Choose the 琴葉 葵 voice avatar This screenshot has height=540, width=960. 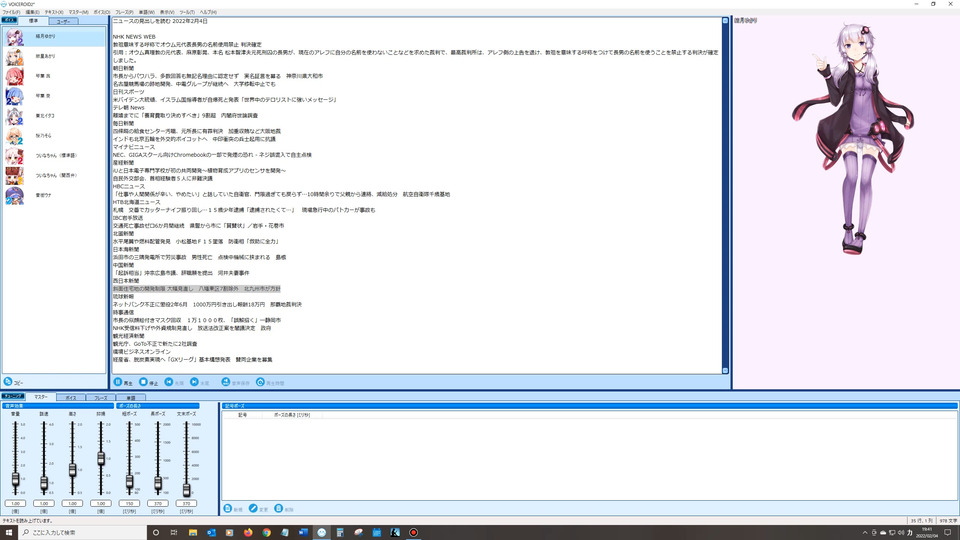pos(15,96)
